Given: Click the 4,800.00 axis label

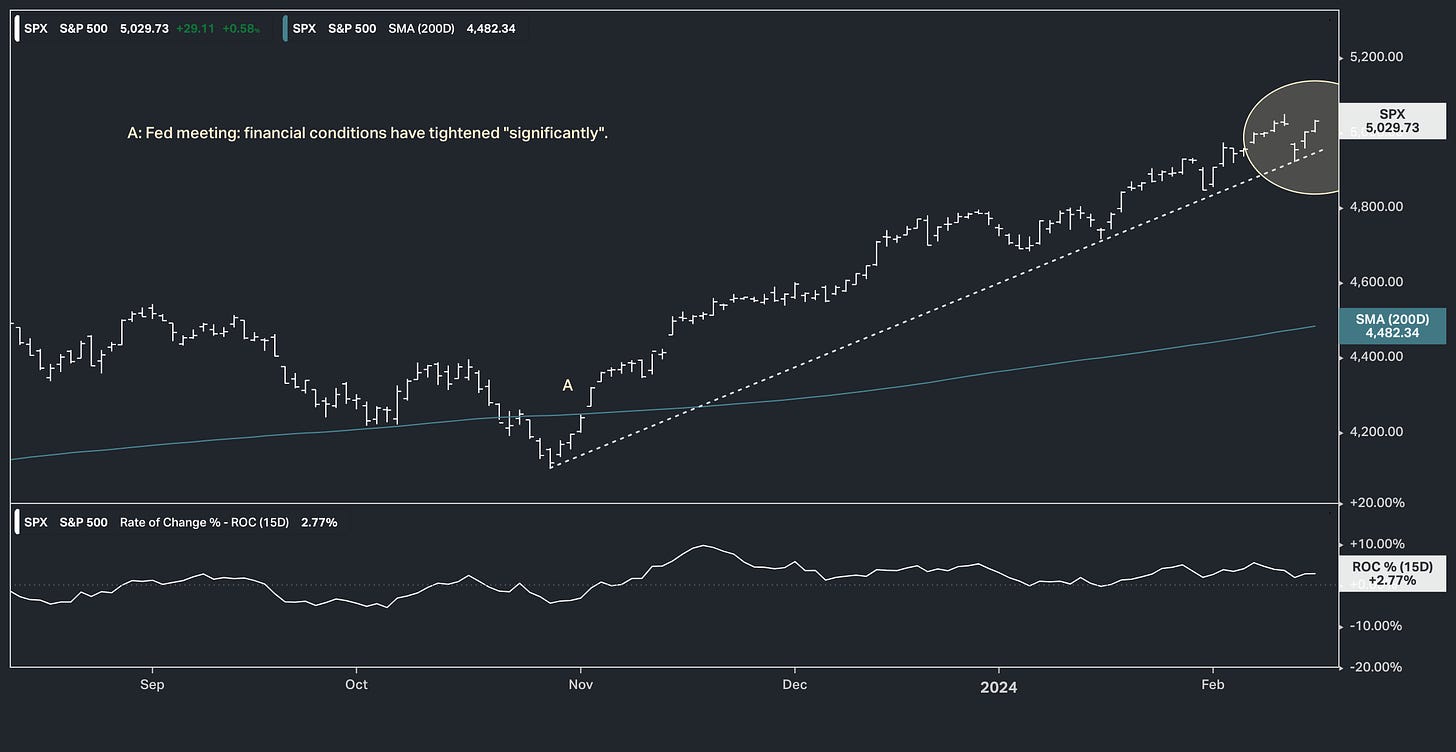Looking at the screenshot, I should (x=1376, y=207).
